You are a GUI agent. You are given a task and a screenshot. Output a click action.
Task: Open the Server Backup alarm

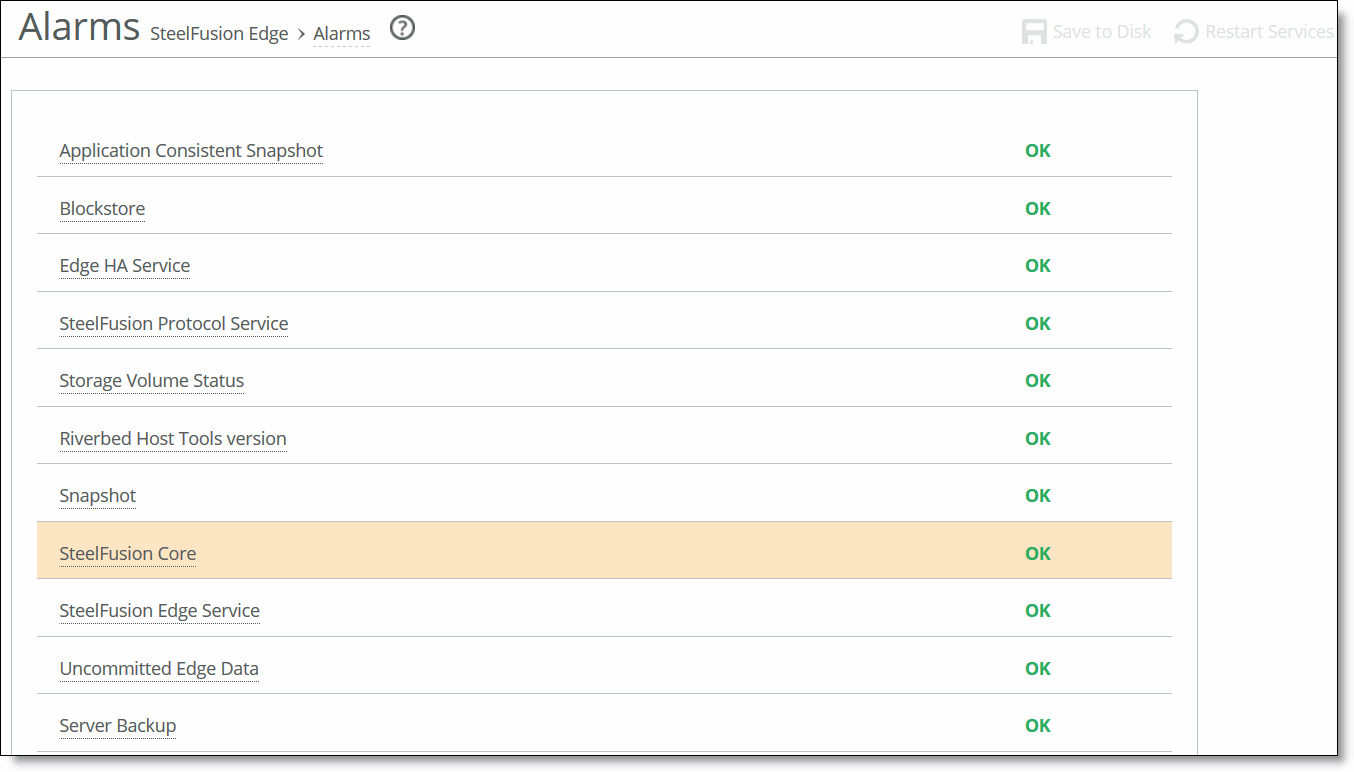tap(118, 726)
